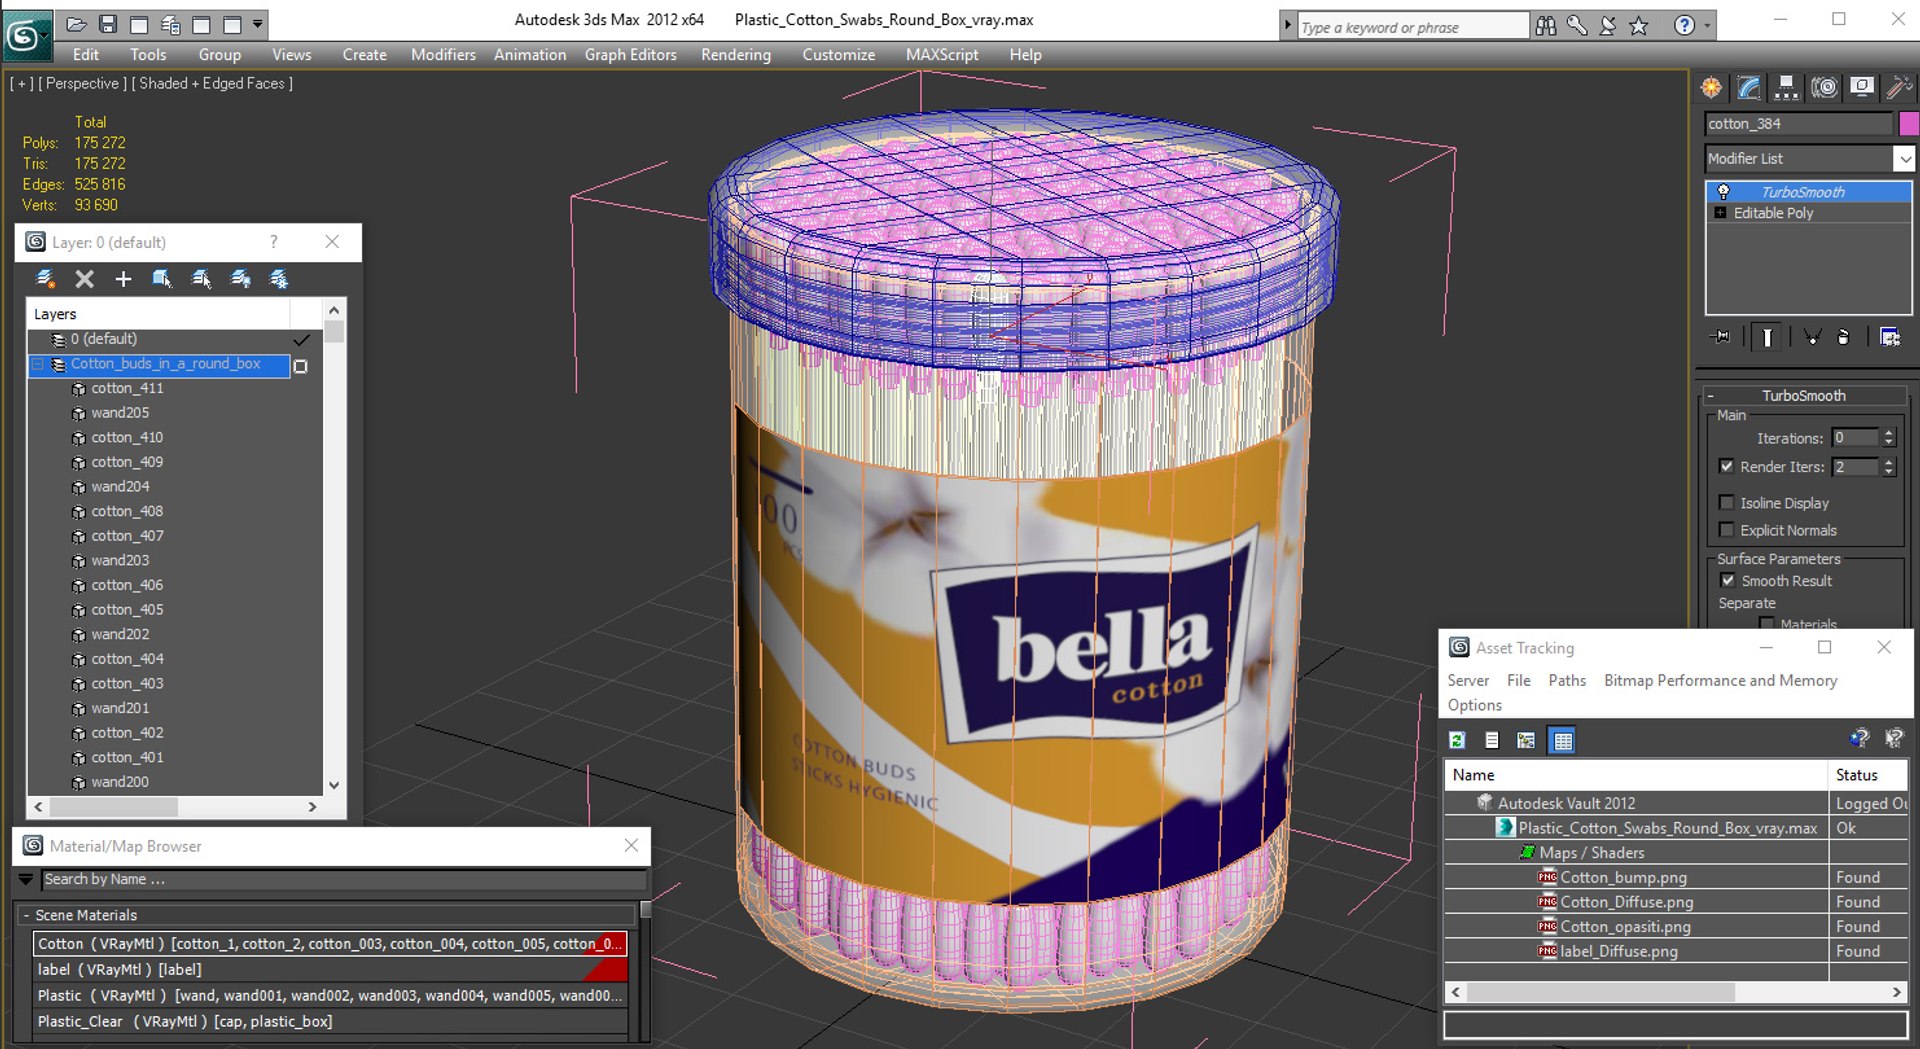This screenshot has width=1920, height=1049.
Task: Open the Rendering menu
Action: click(736, 55)
